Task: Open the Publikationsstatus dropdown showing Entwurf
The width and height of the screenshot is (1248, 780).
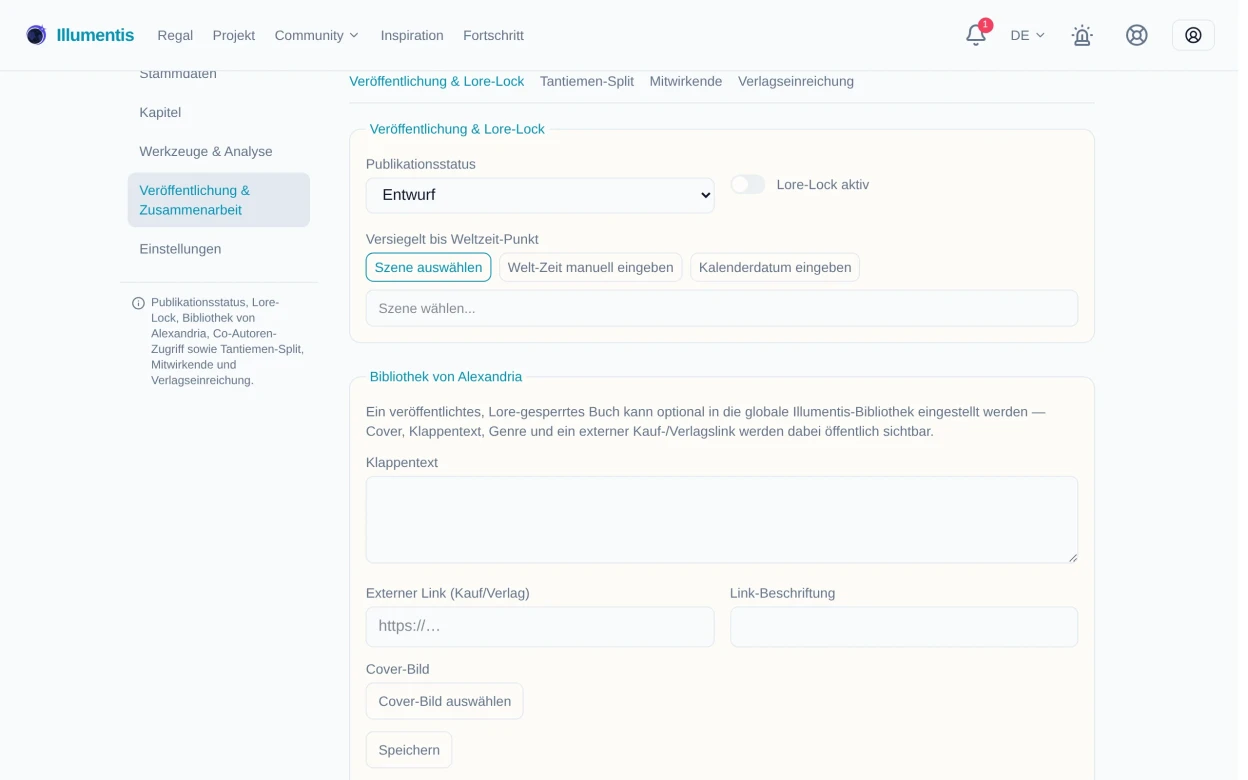Action: pyautogui.click(x=540, y=195)
